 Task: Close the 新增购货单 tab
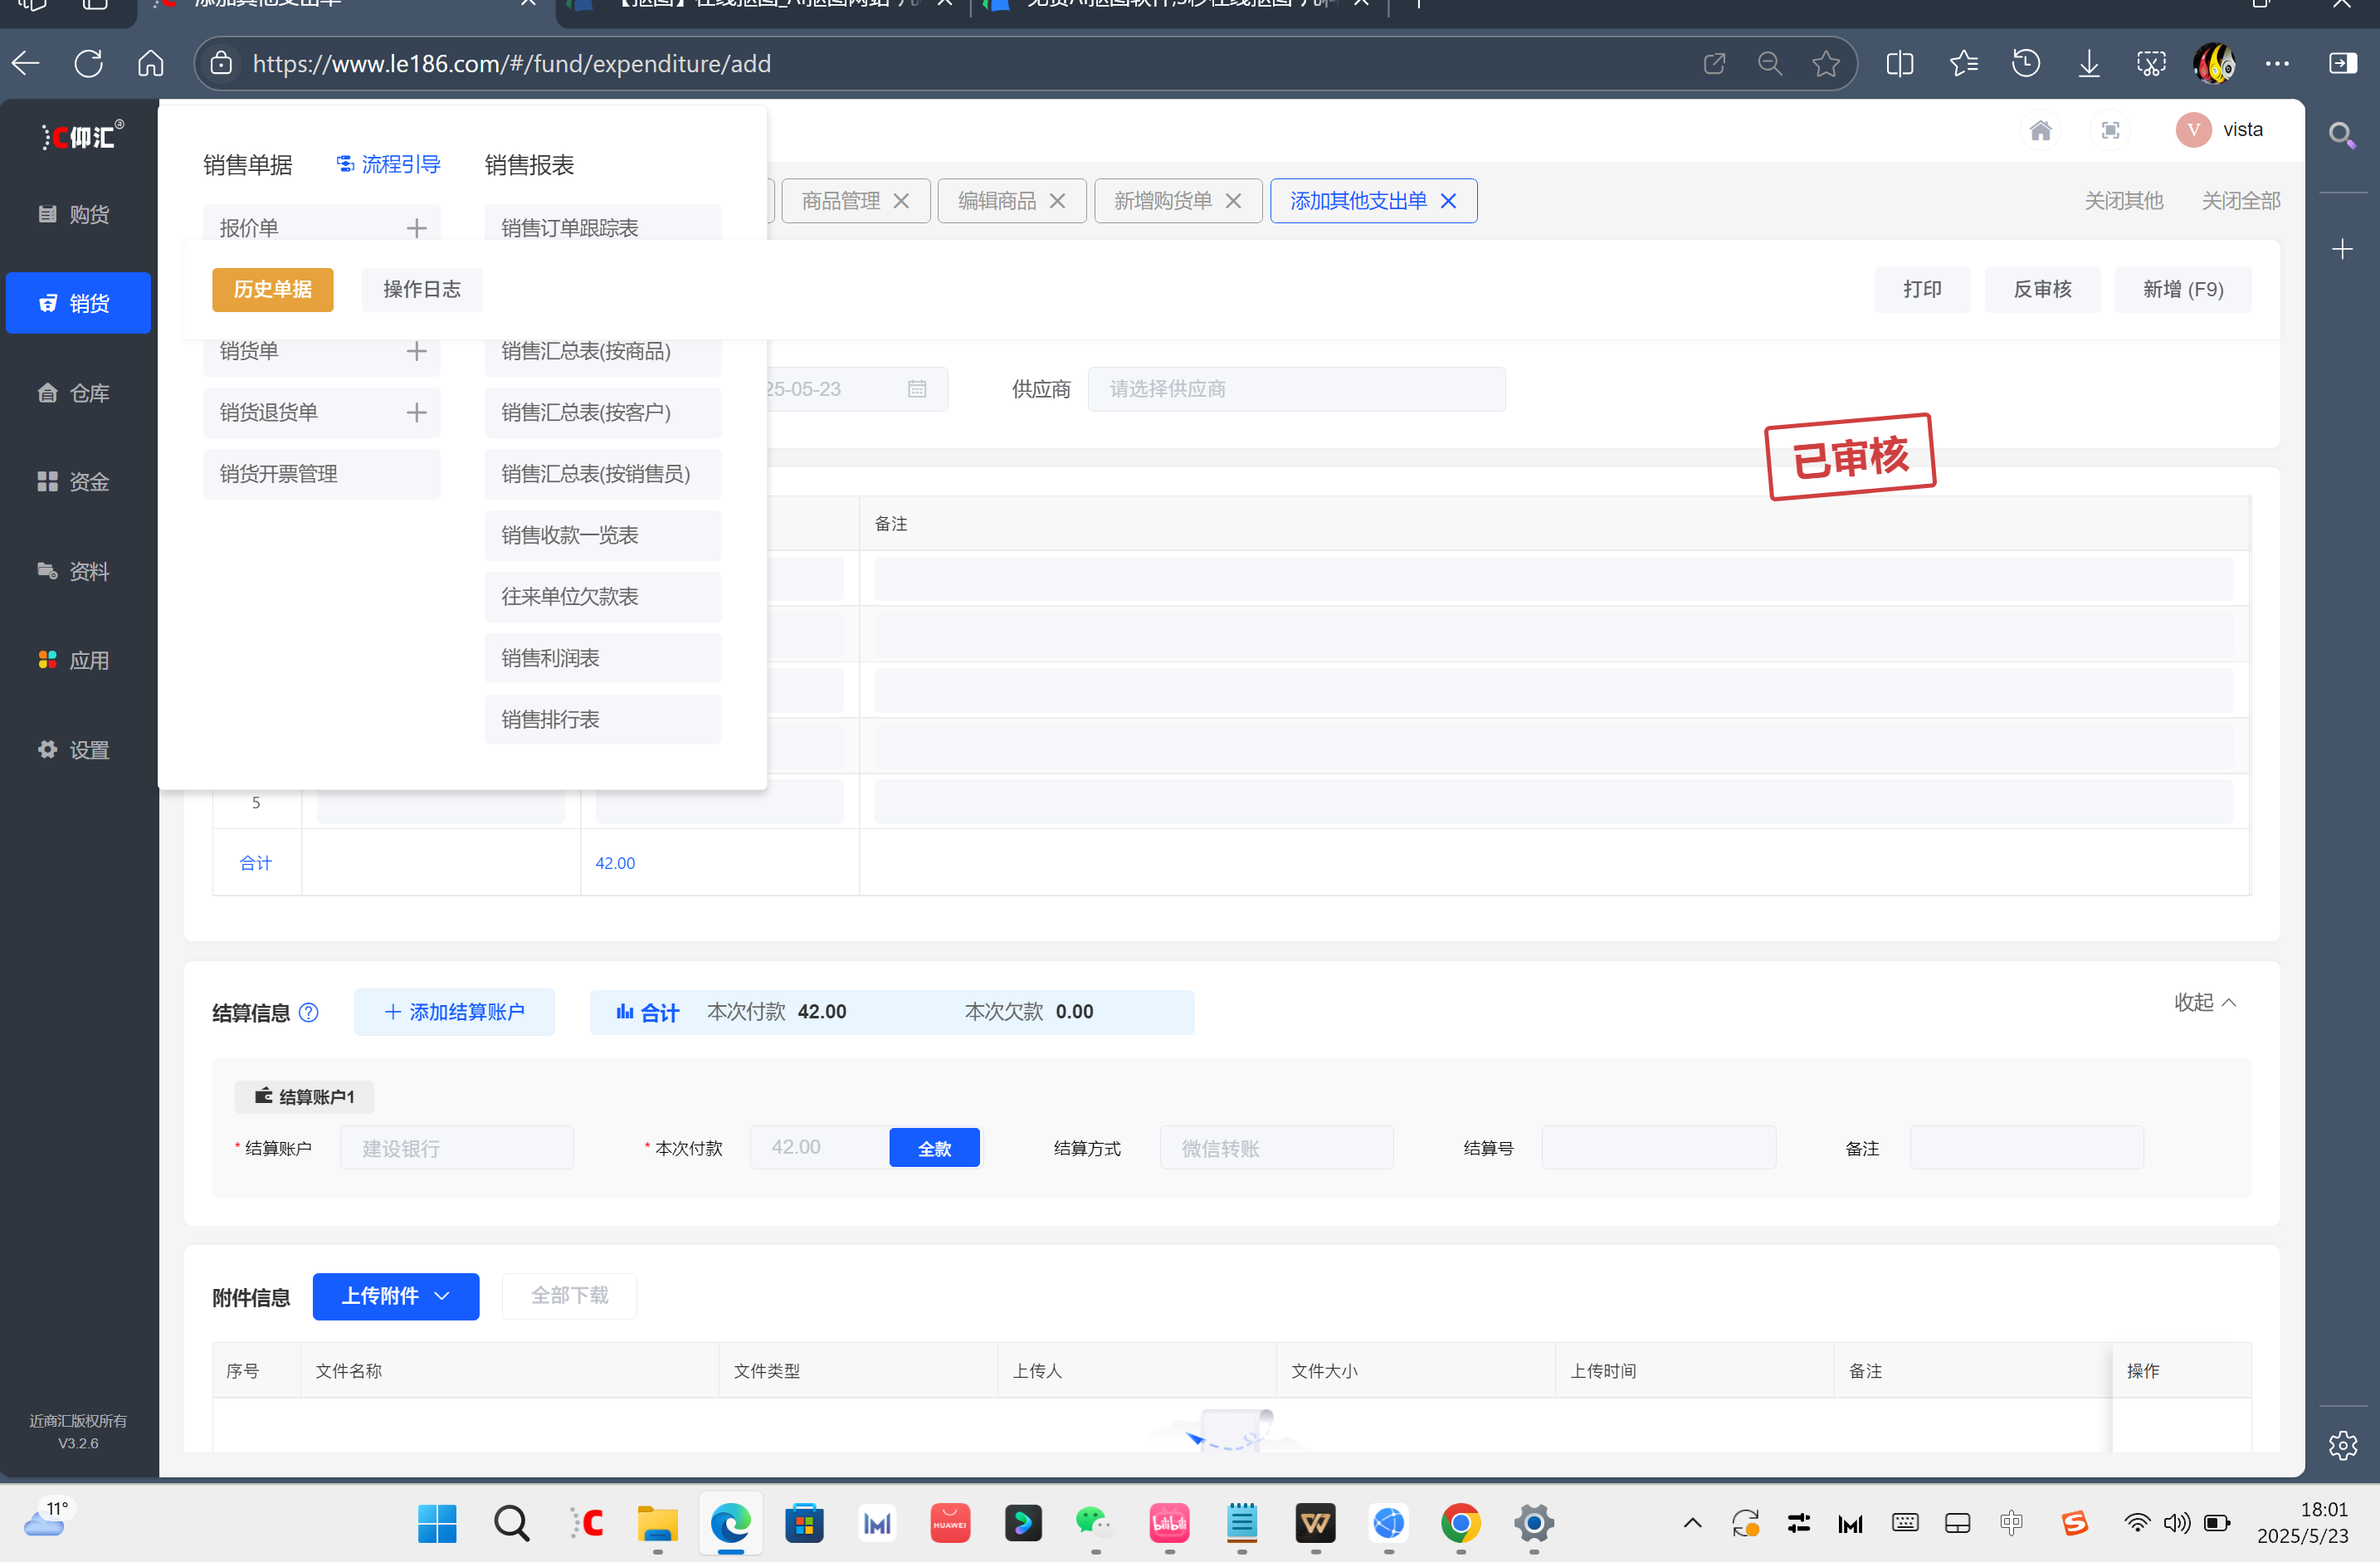point(1233,201)
